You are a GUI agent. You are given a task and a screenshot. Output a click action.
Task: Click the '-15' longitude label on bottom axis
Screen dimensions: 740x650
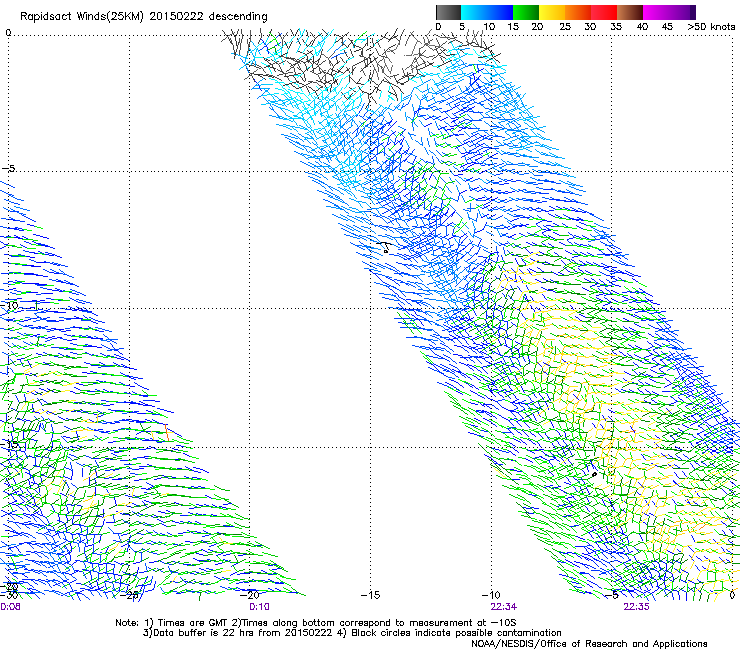point(370,595)
